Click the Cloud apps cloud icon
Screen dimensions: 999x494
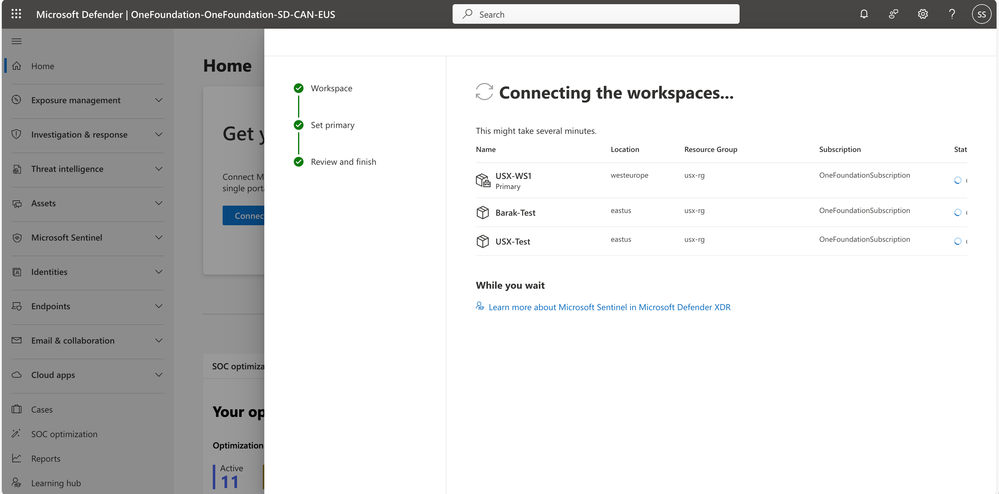point(17,375)
